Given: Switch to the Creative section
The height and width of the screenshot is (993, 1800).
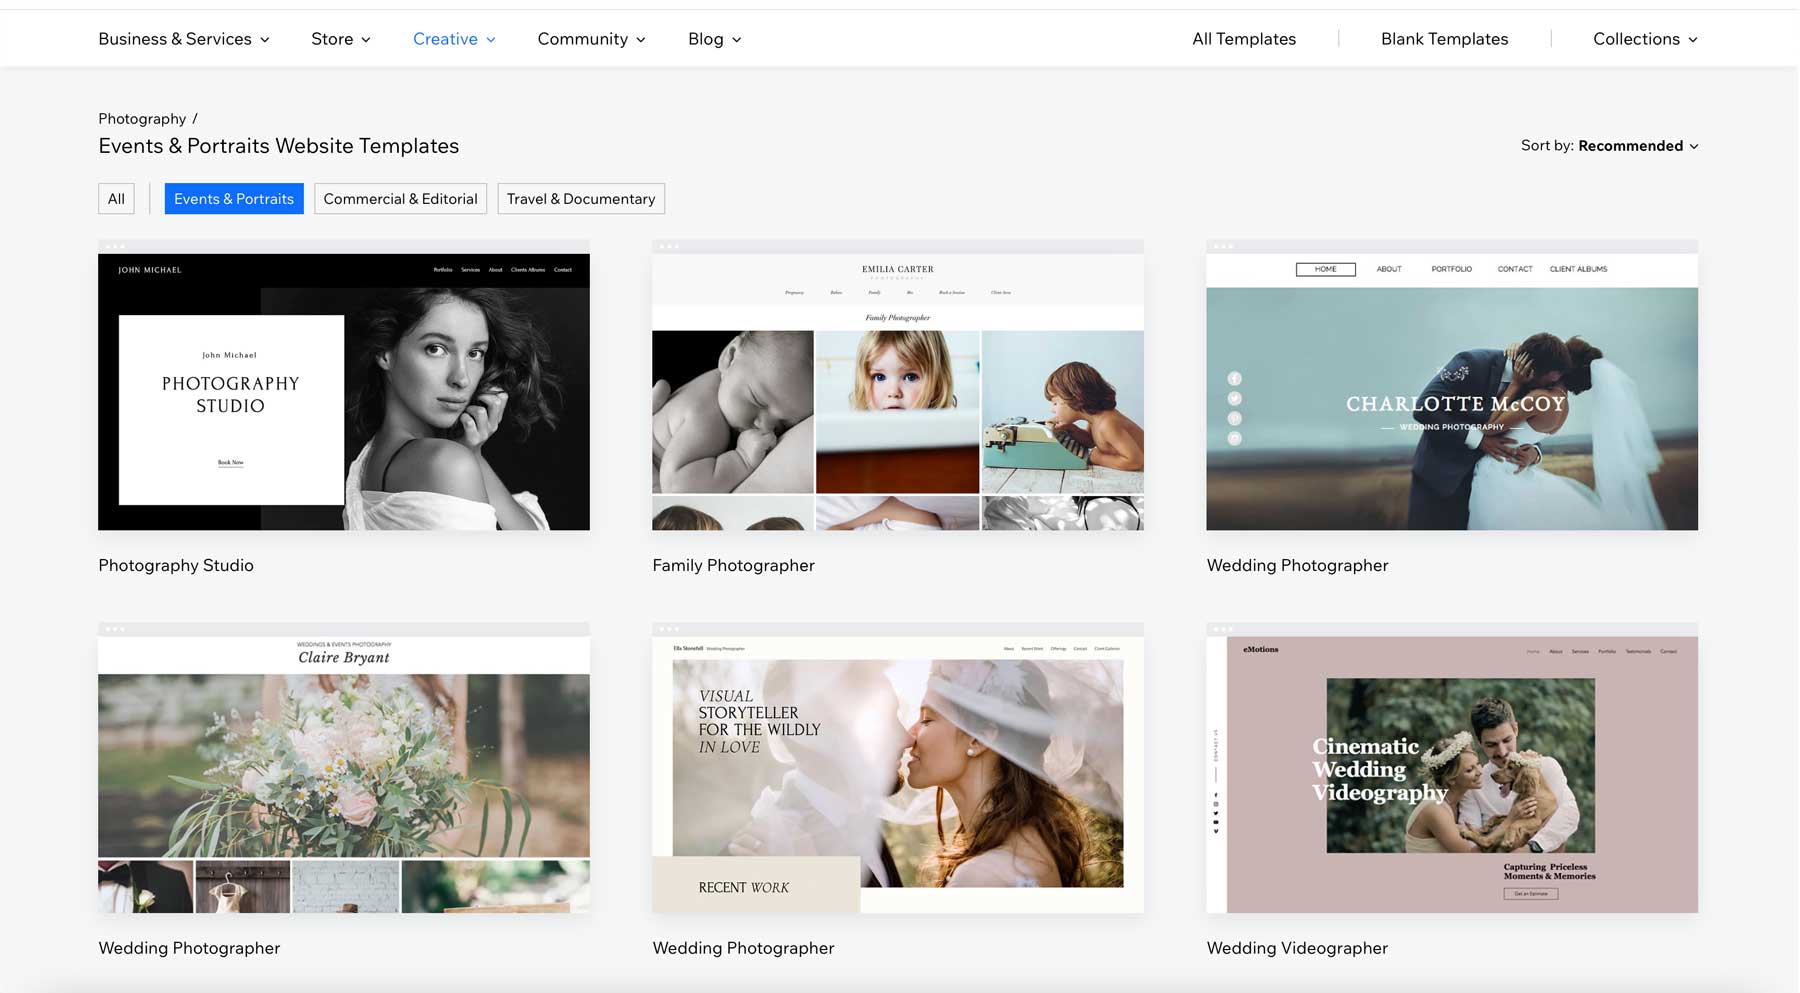Looking at the screenshot, I should pyautogui.click(x=452, y=38).
